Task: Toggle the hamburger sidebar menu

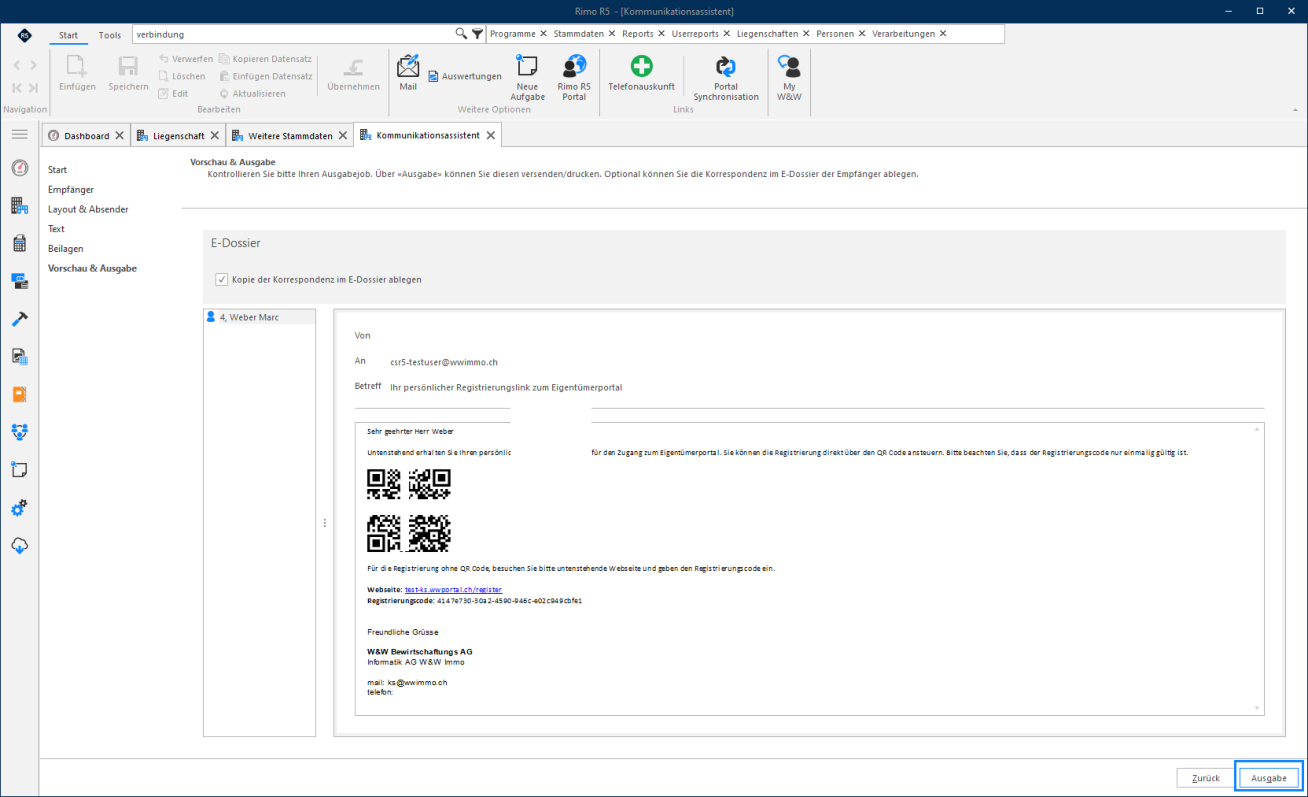Action: (x=19, y=134)
